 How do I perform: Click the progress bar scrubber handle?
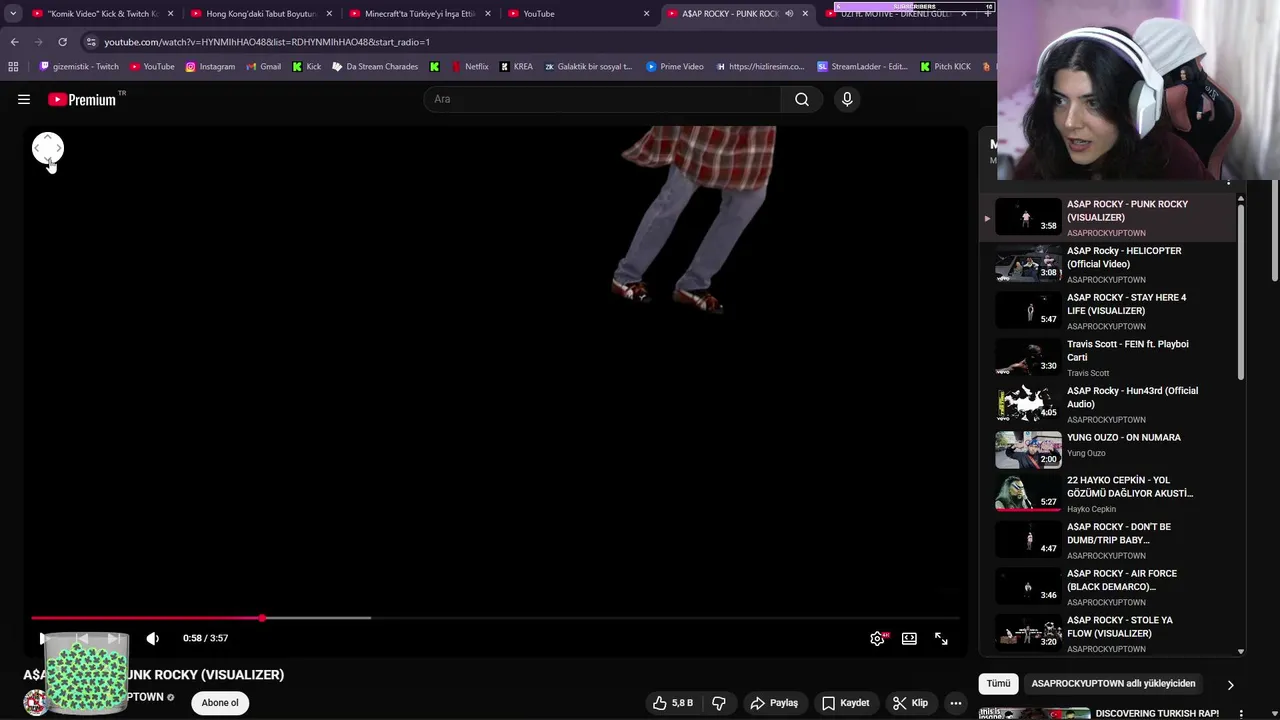262,618
